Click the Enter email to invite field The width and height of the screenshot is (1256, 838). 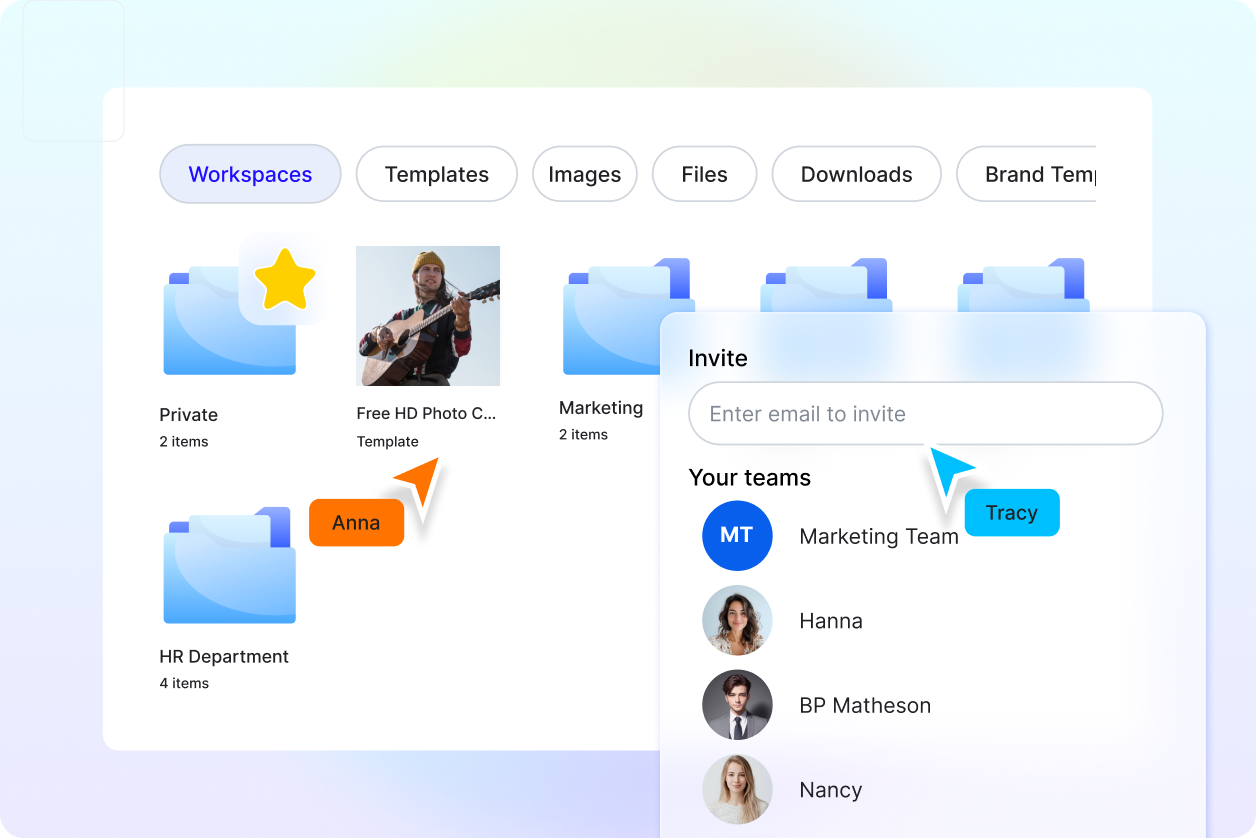[925, 413]
